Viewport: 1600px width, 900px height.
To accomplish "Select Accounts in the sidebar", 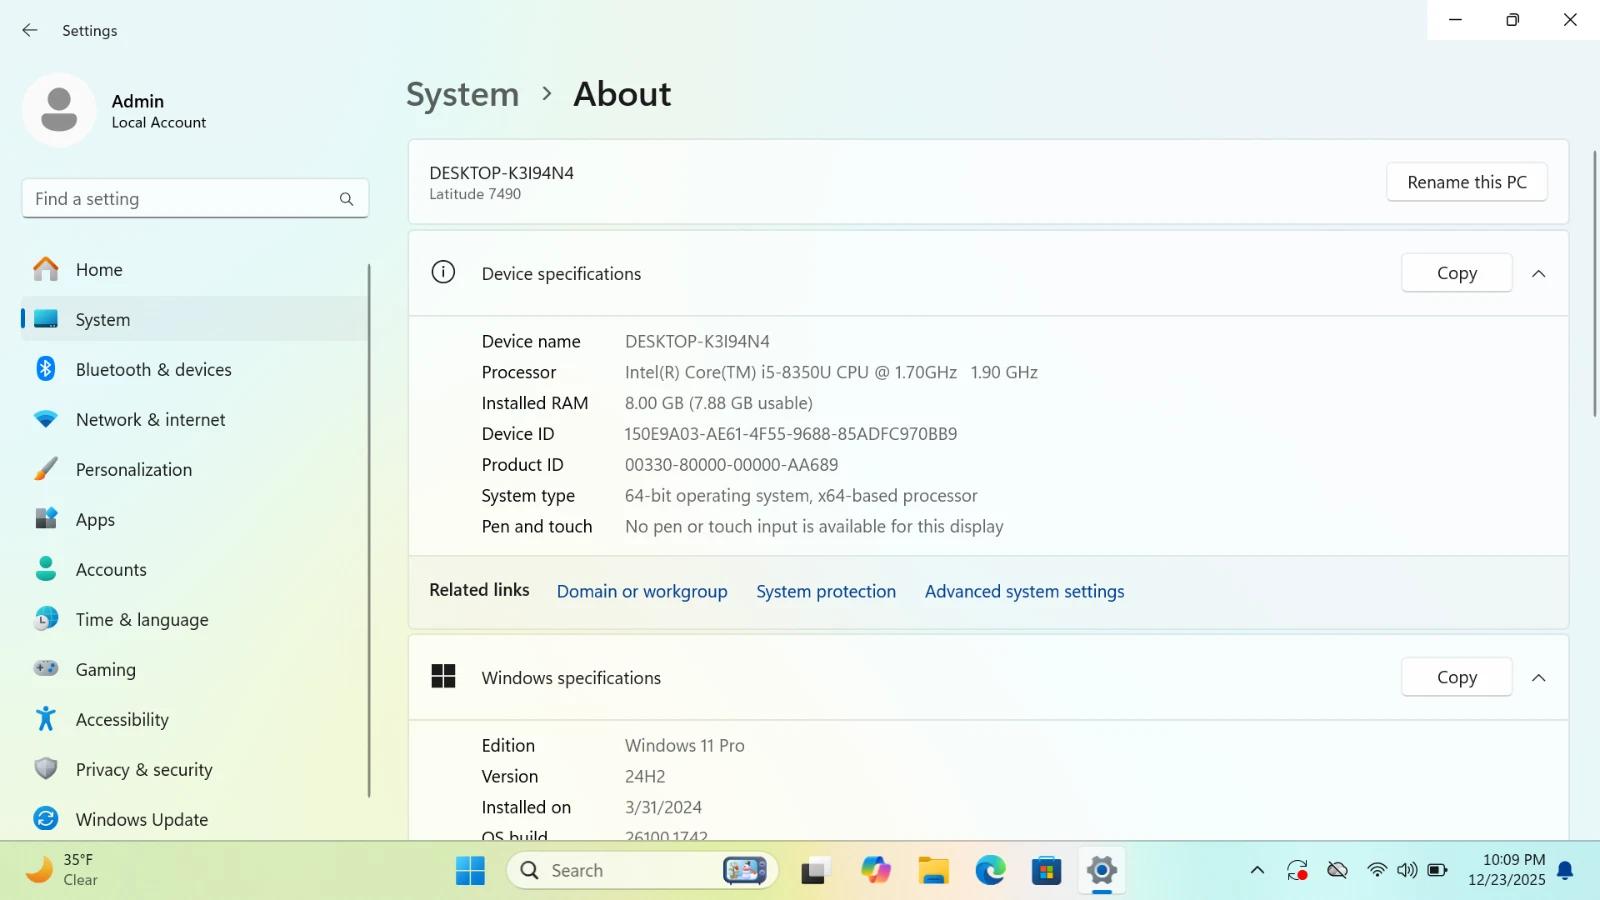I will pos(111,569).
